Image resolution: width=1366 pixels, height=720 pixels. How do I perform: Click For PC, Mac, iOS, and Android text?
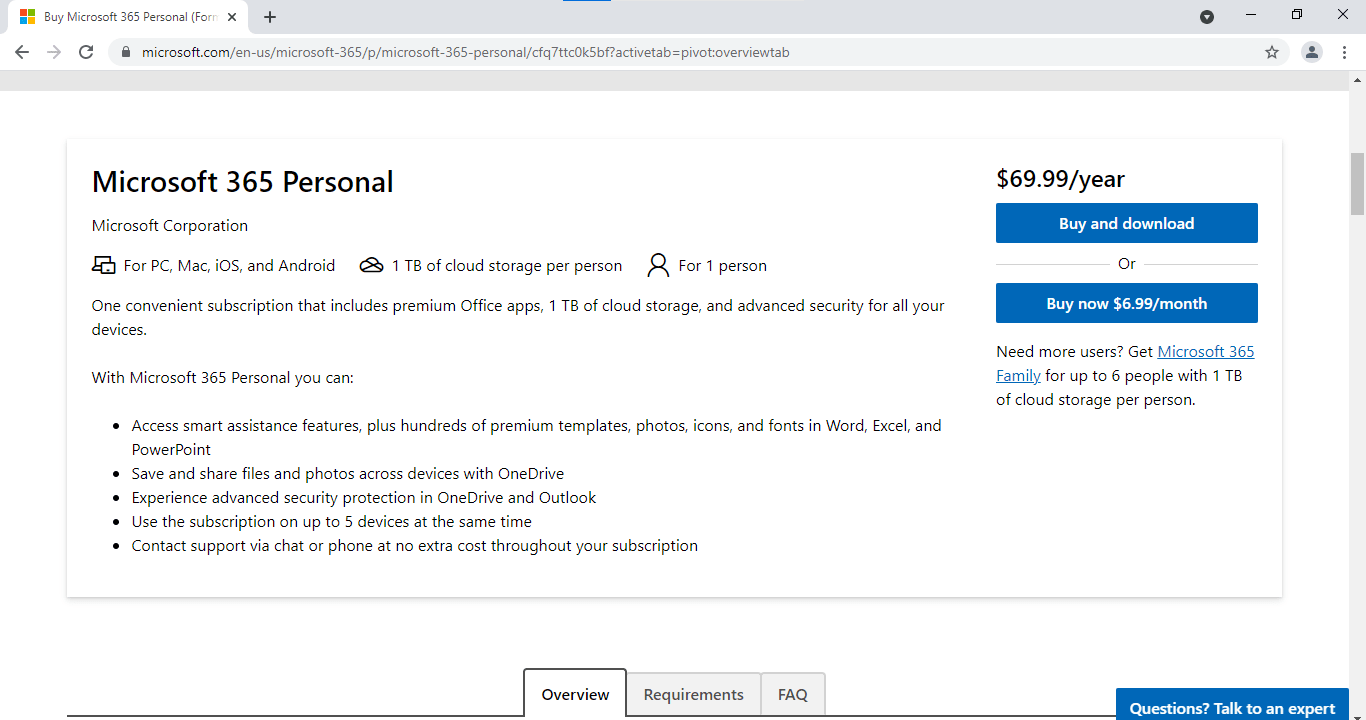click(229, 265)
